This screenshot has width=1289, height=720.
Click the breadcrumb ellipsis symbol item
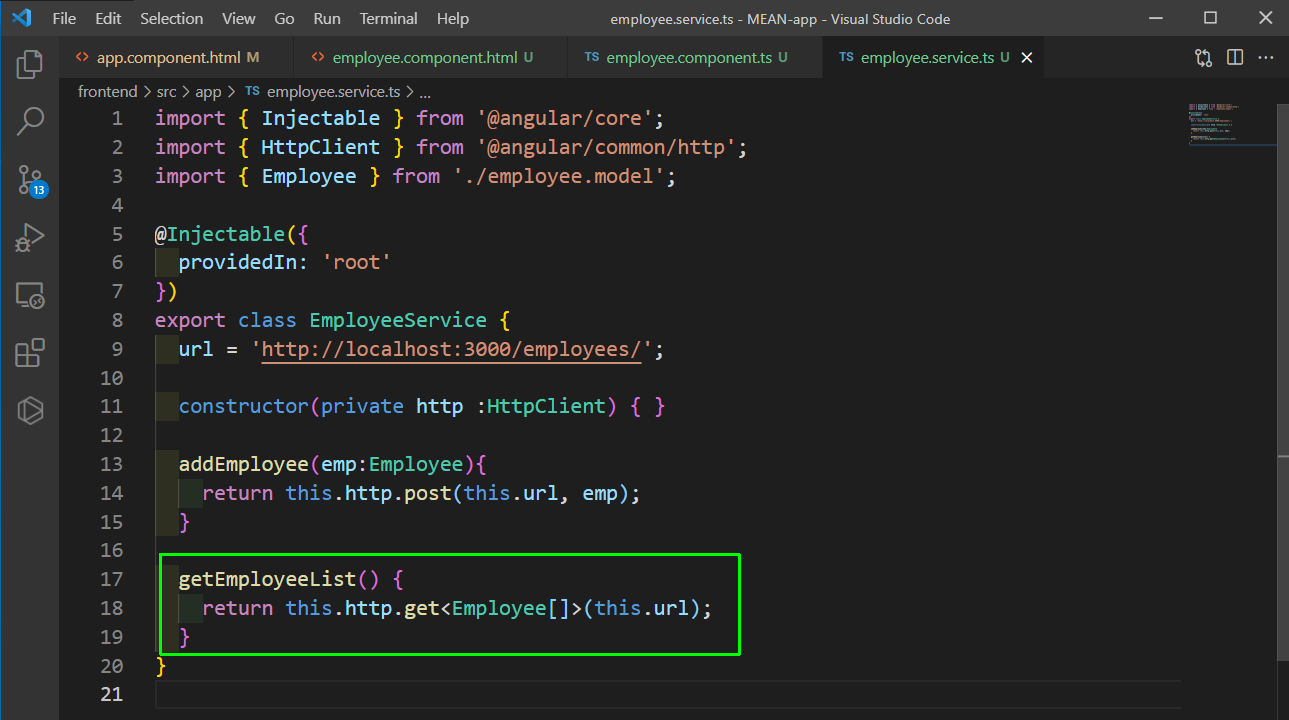(x=425, y=91)
